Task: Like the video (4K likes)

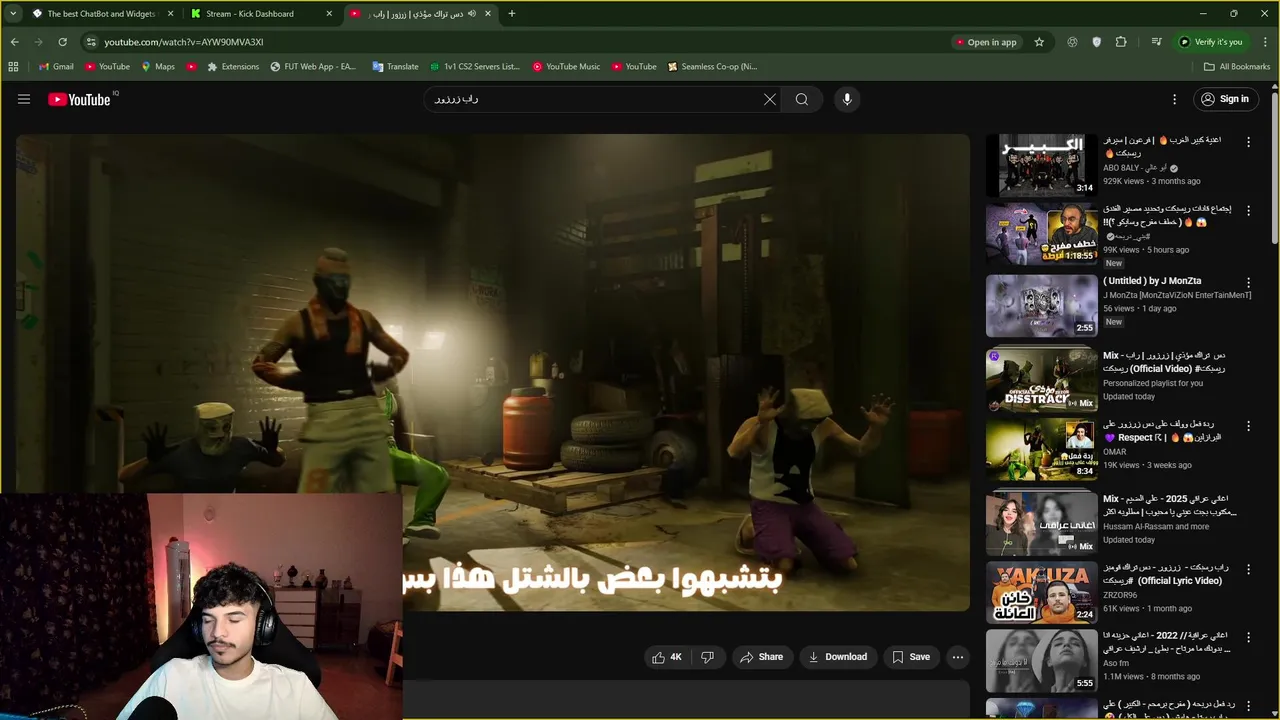Action: coord(666,657)
